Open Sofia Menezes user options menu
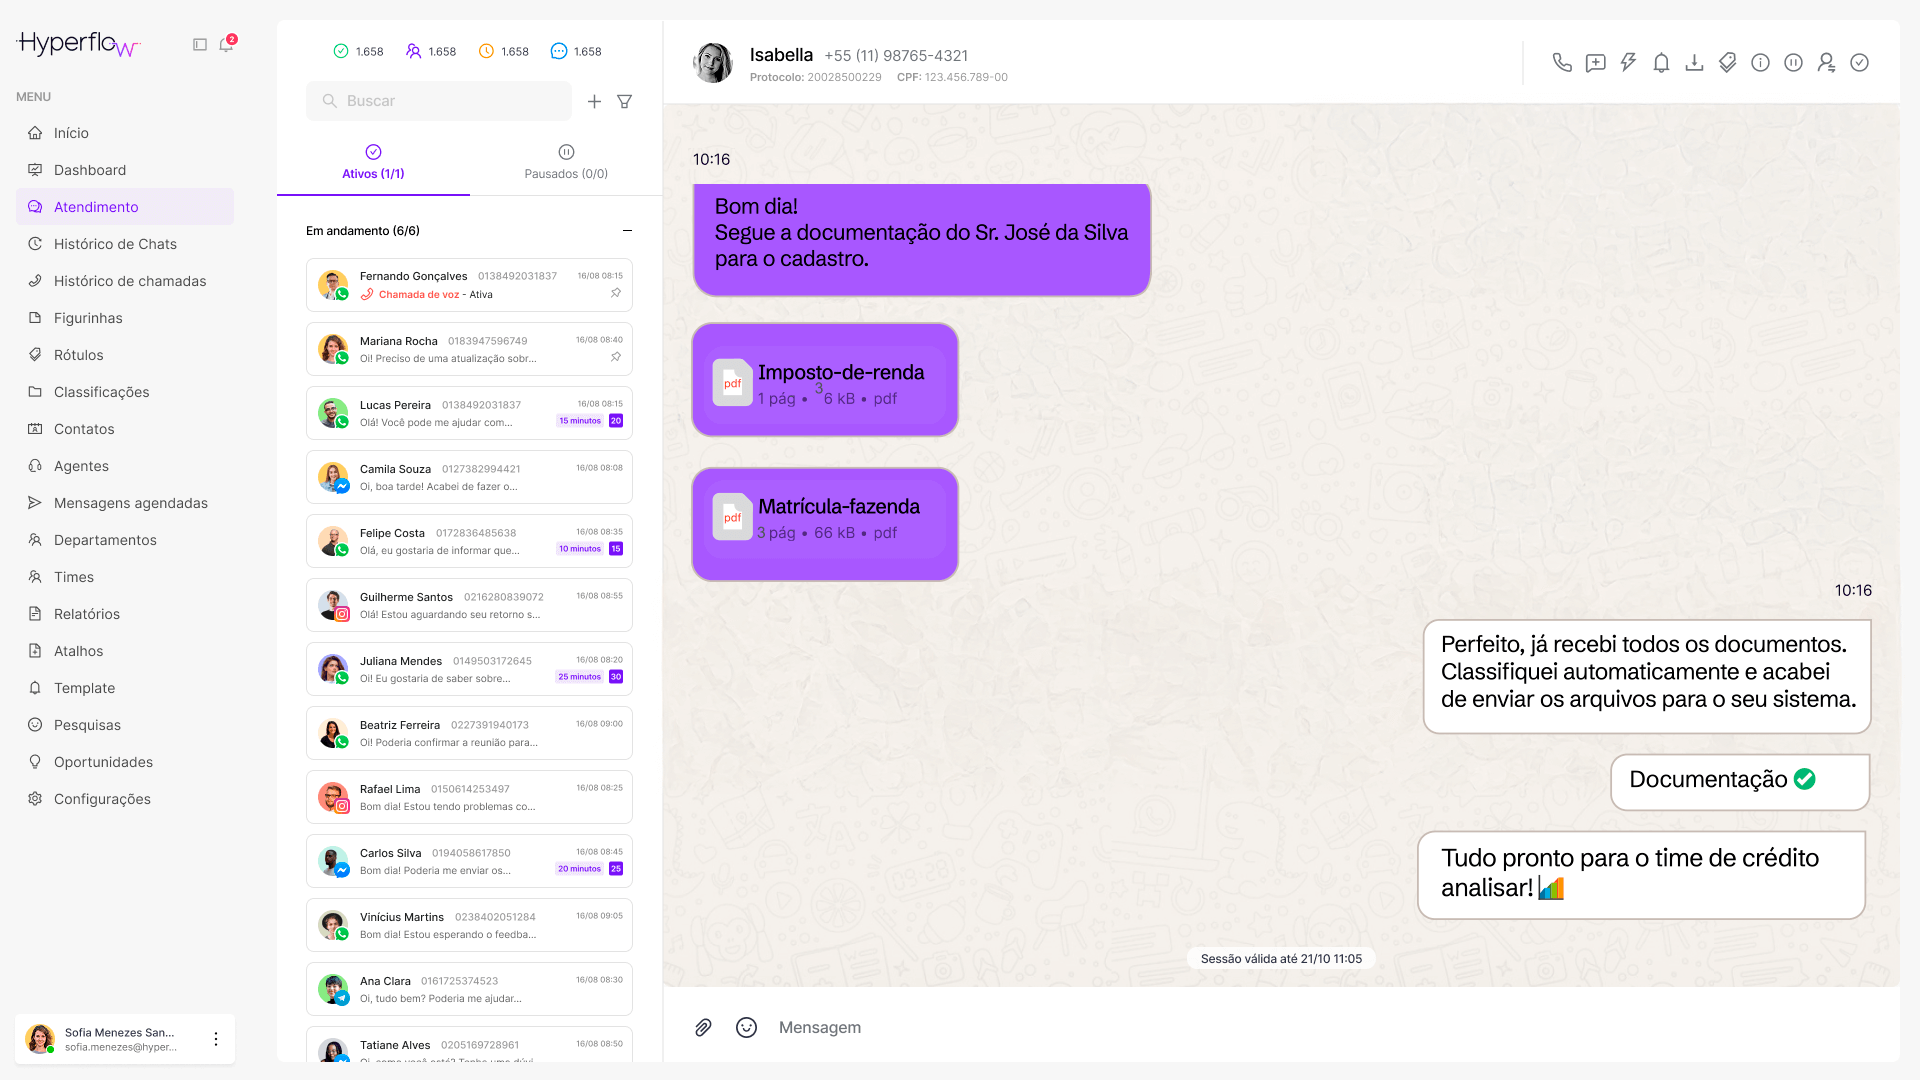 (x=216, y=1039)
